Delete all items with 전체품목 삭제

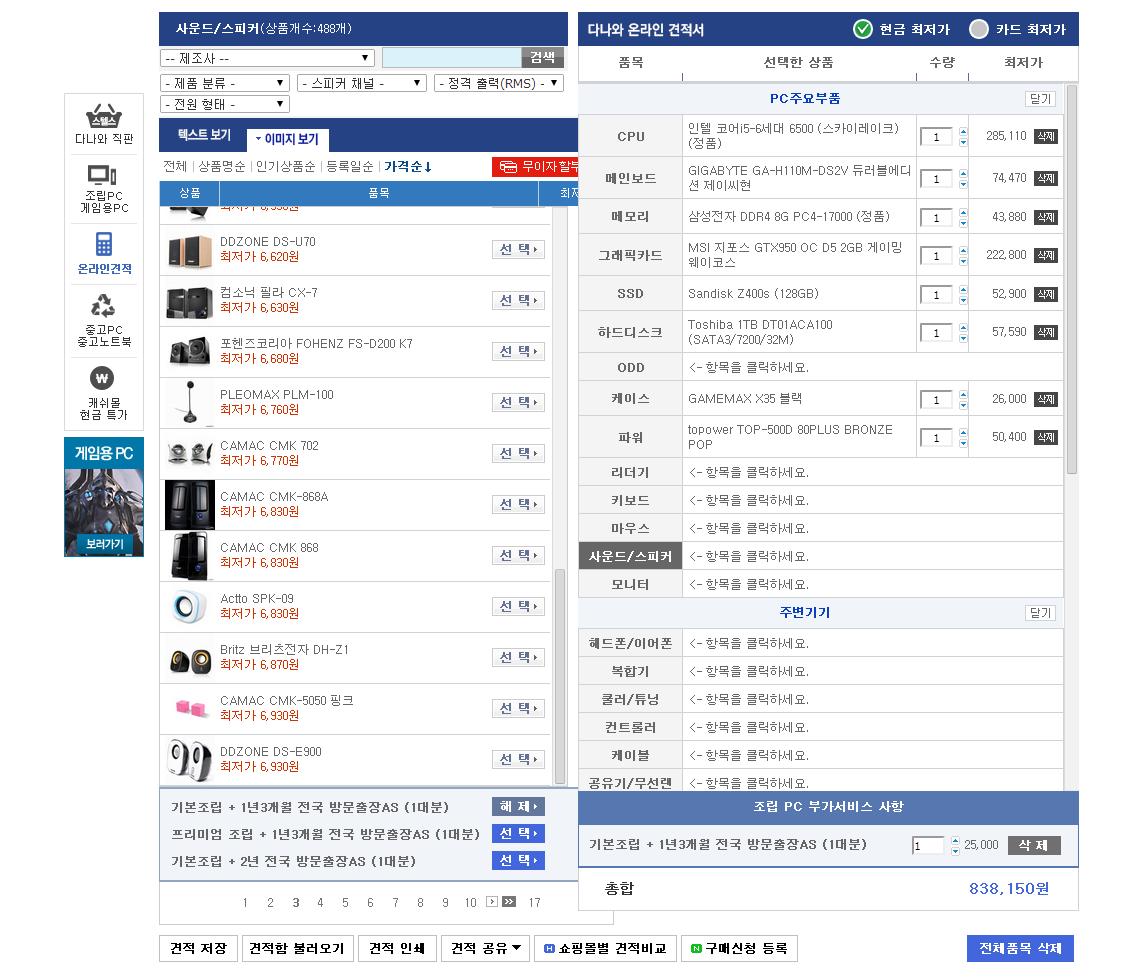tap(1019, 948)
